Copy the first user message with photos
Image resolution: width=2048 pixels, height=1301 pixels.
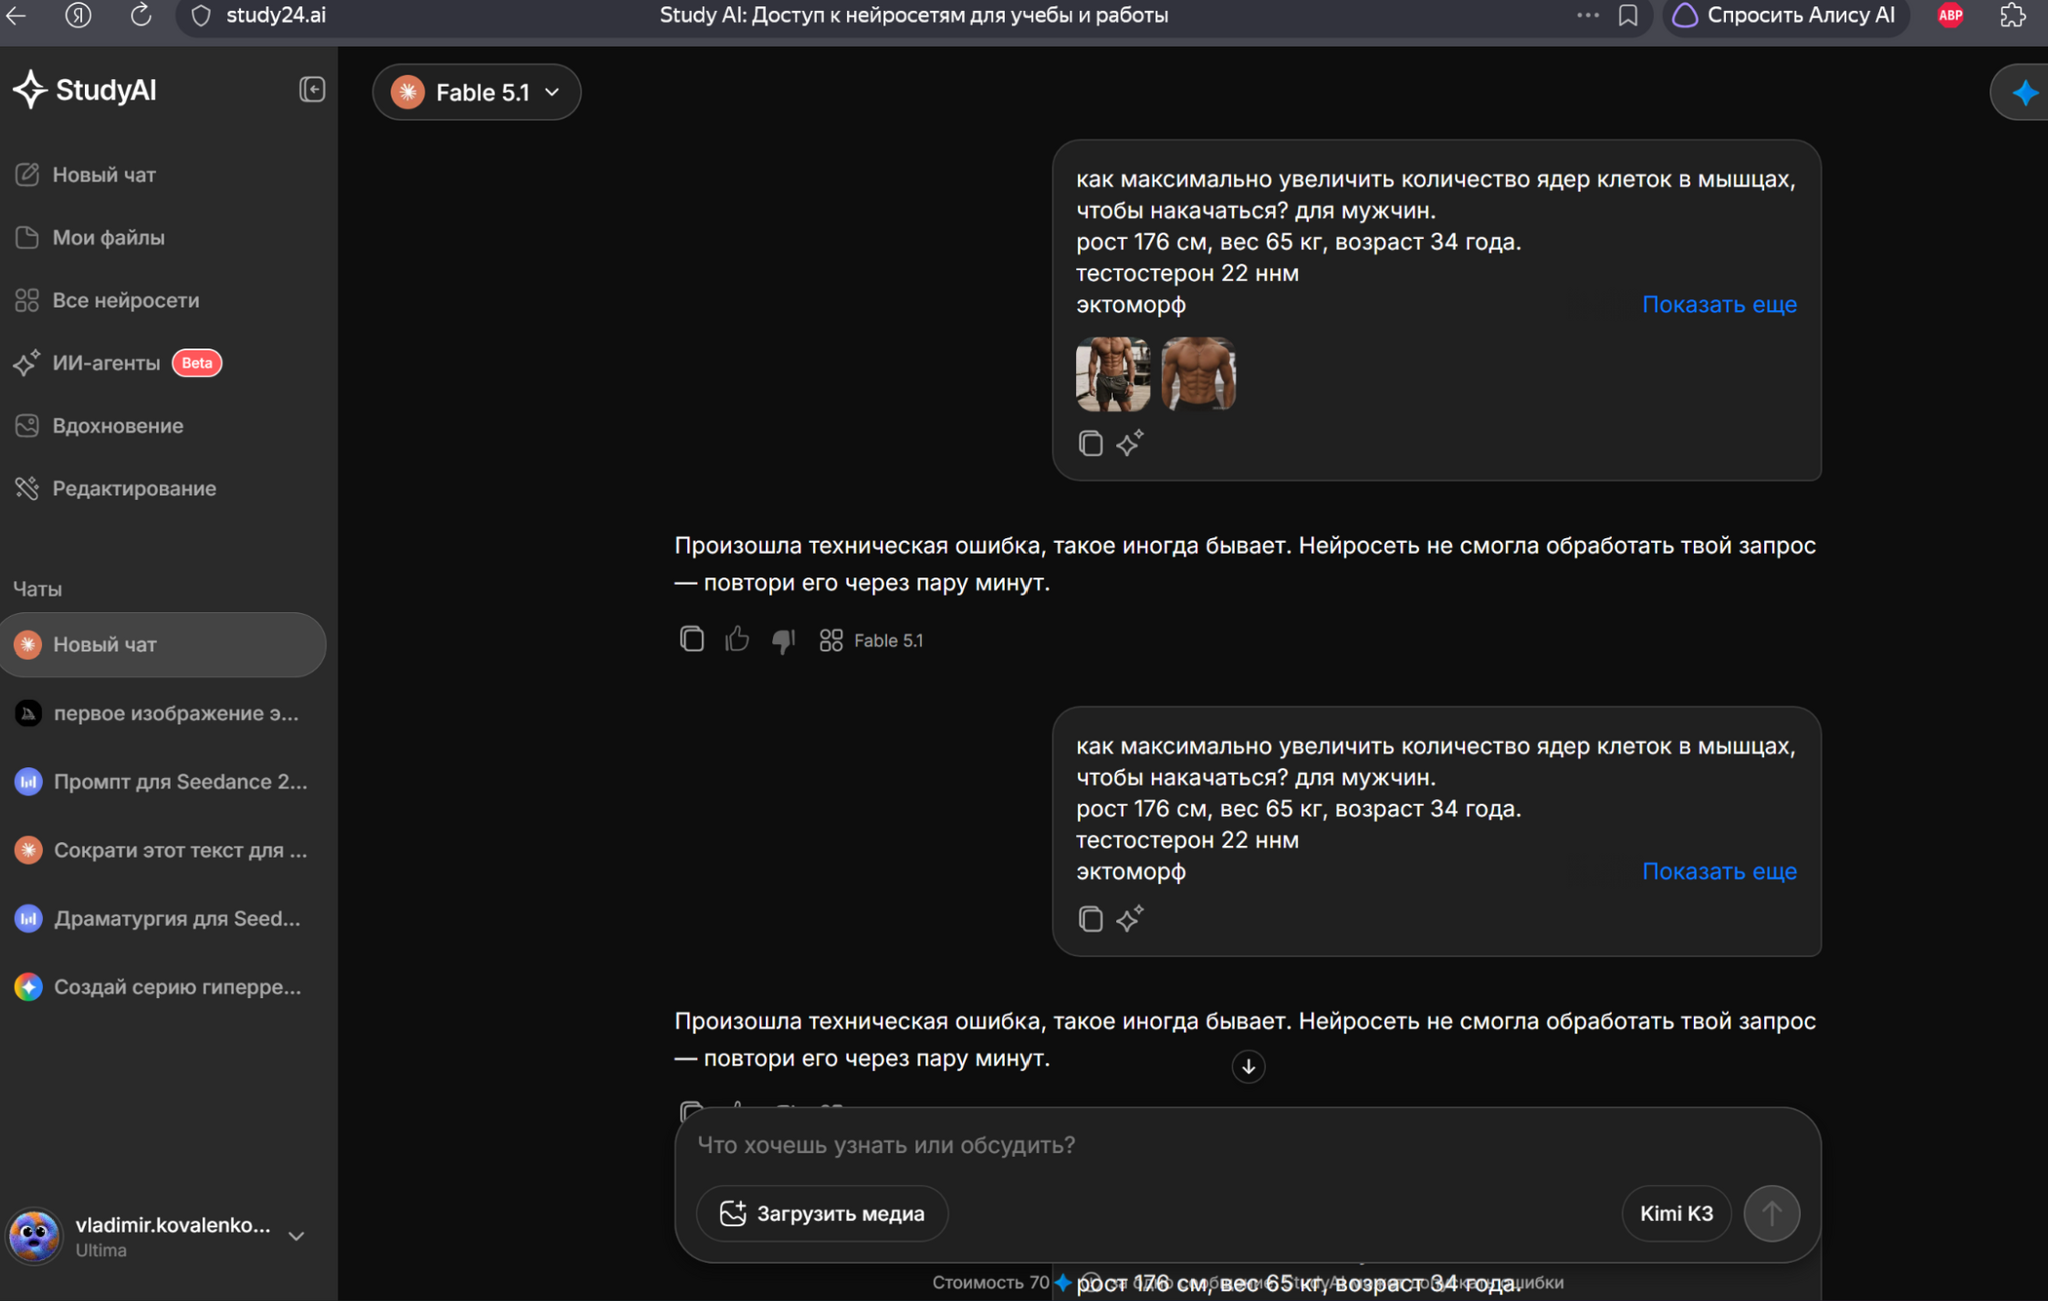tap(1090, 443)
